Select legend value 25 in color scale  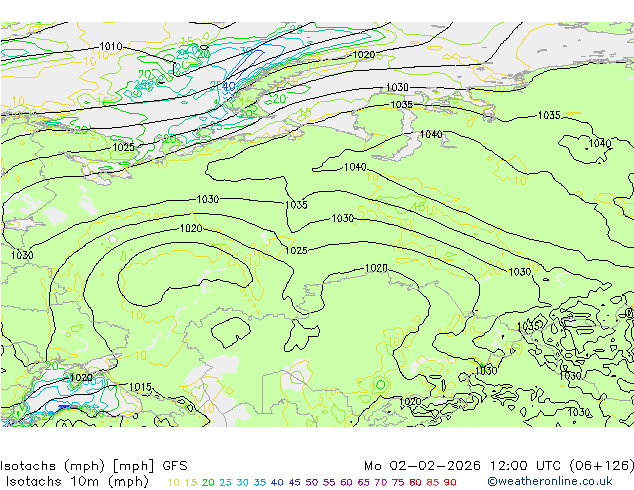pos(225,482)
